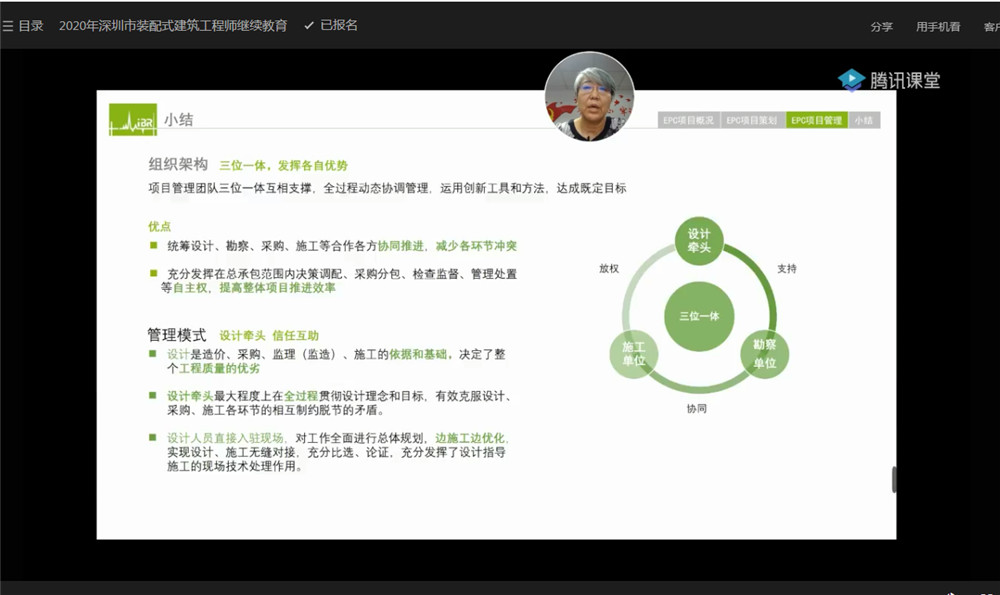1000x595 pixels.
Task: Click the 施工单位 circle in diagram
Action: [634, 354]
